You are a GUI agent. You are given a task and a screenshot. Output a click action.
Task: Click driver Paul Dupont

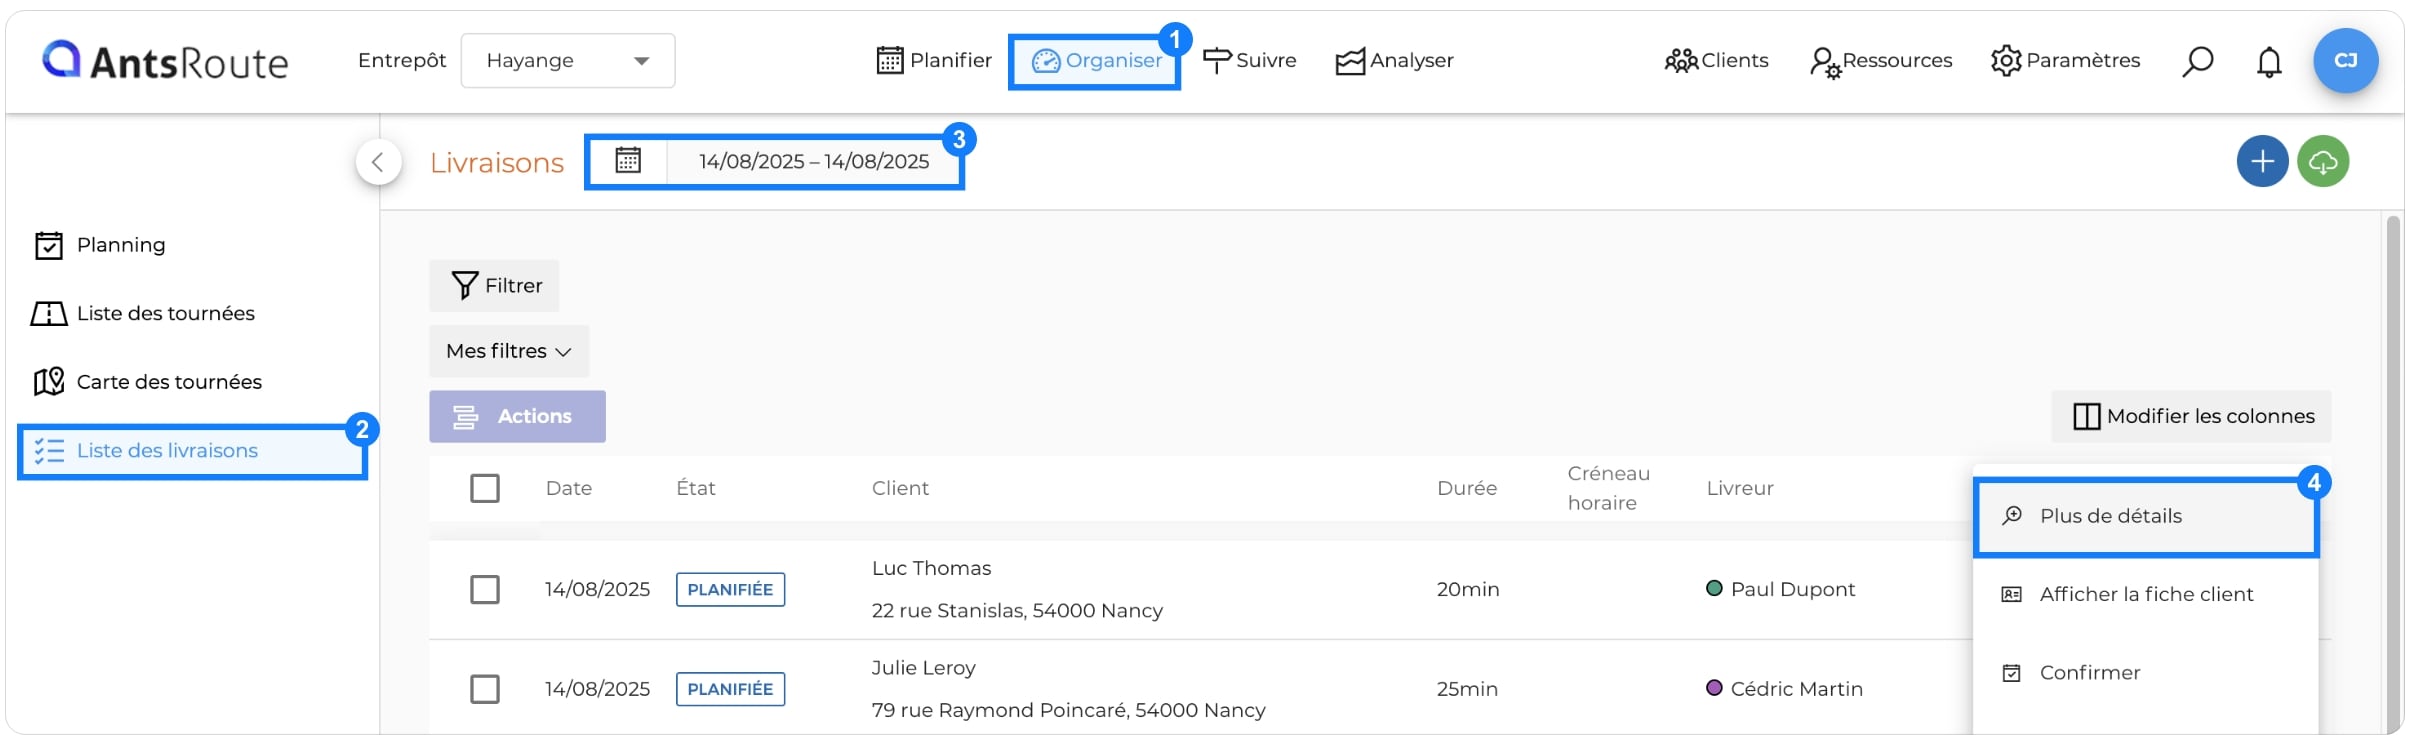pos(1793,589)
